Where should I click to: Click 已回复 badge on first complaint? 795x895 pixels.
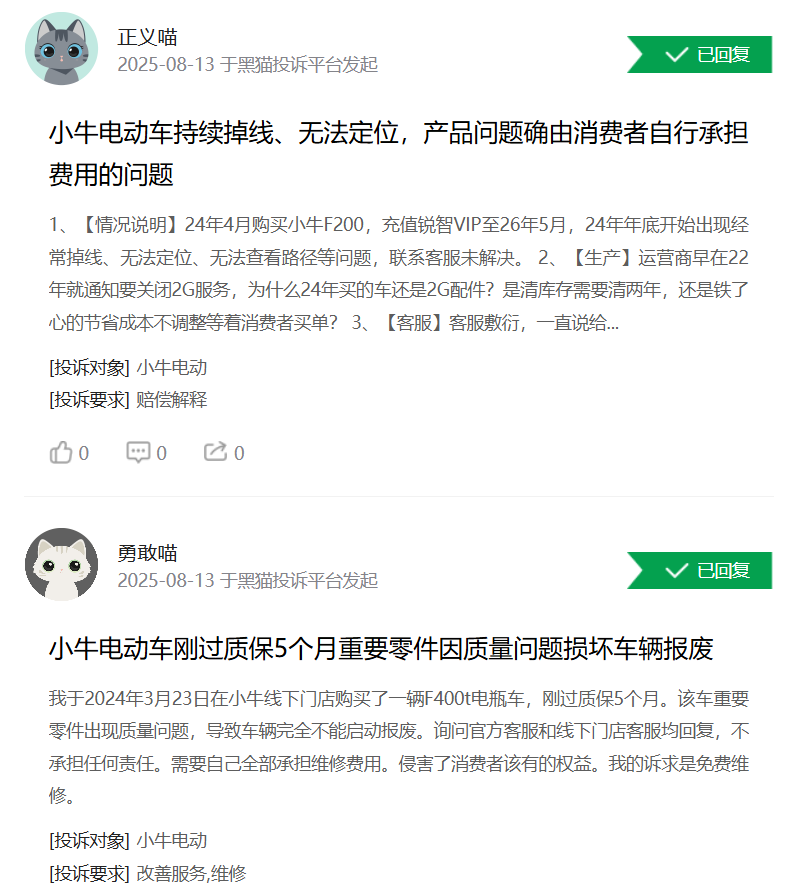pos(700,55)
